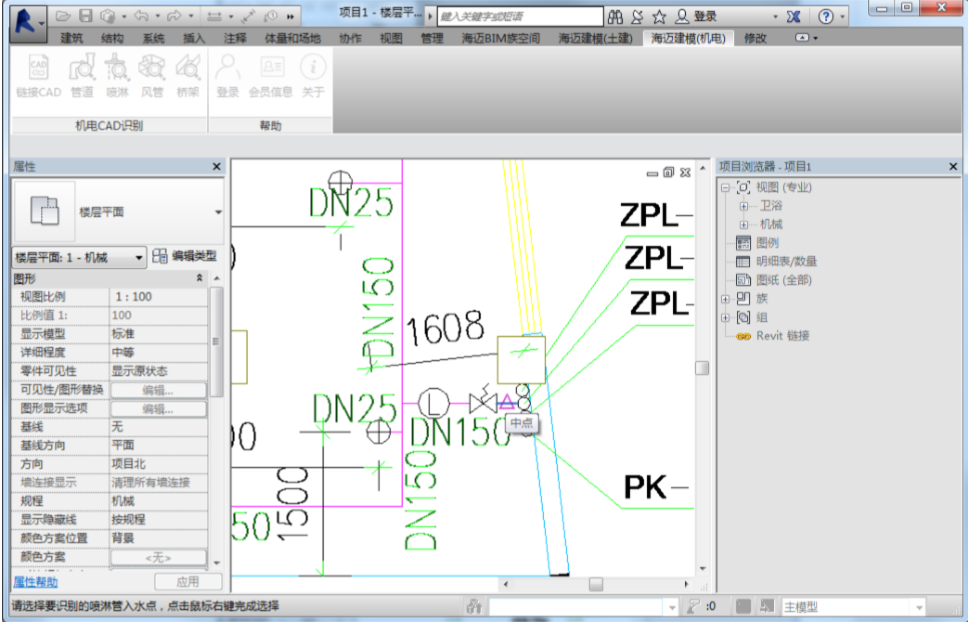Click the 编辑类型 button
The height and width of the screenshot is (622, 968).
pos(184,257)
